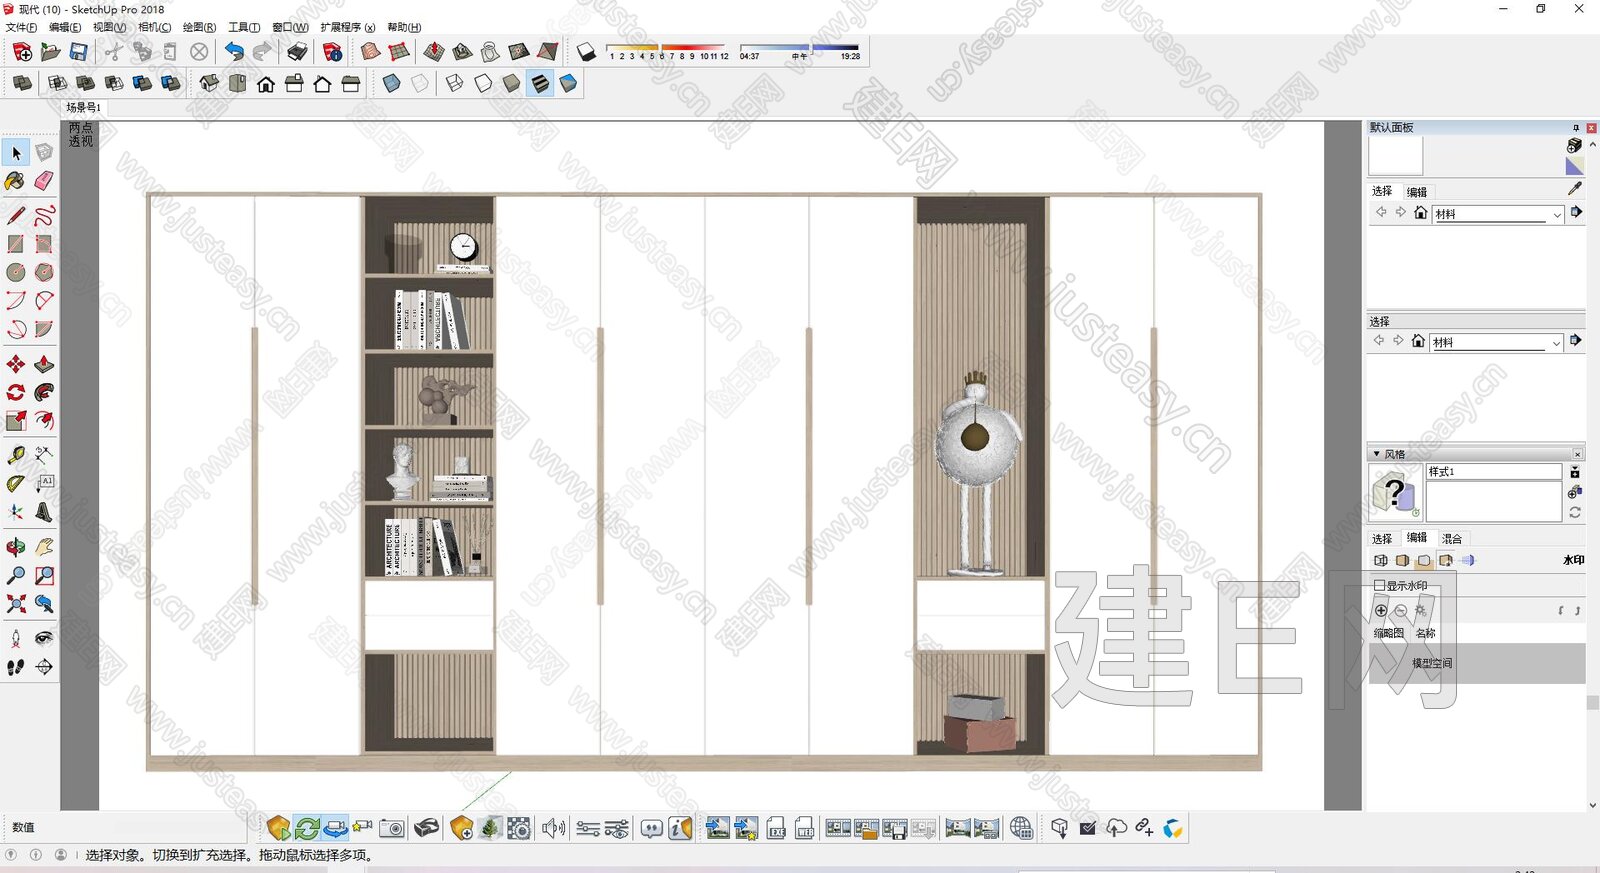The image size is (1600, 873).
Task: Enable Wireframe face style
Action: (x=455, y=84)
